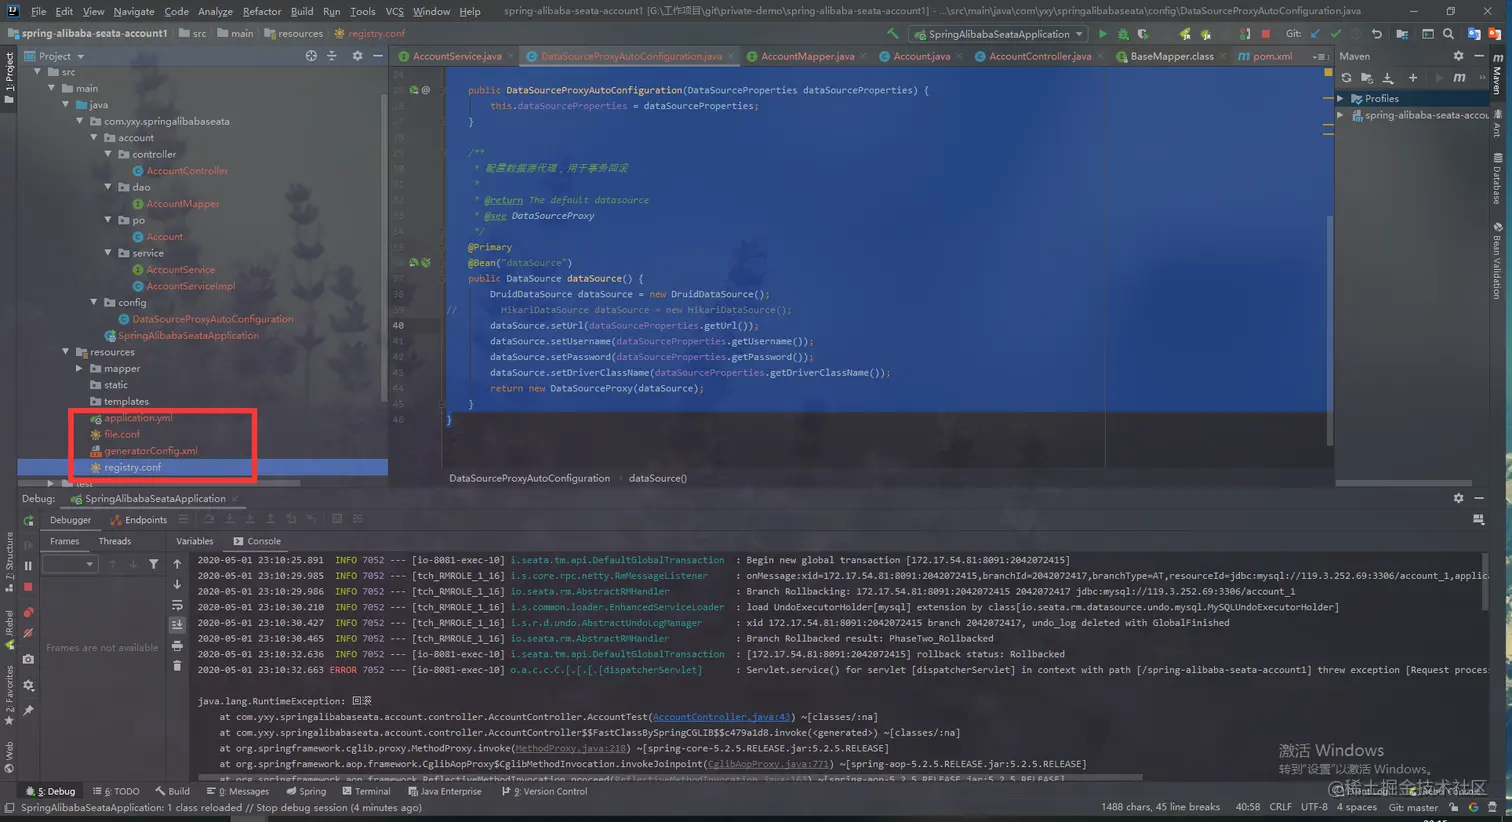Viewport: 1512px width, 822px height.
Task: Switch to the AccountService.java editor tab
Action: (x=457, y=57)
